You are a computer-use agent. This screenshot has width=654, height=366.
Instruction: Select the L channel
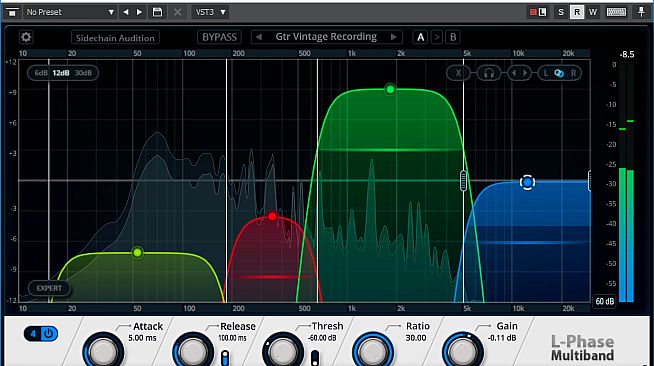click(546, 73)
